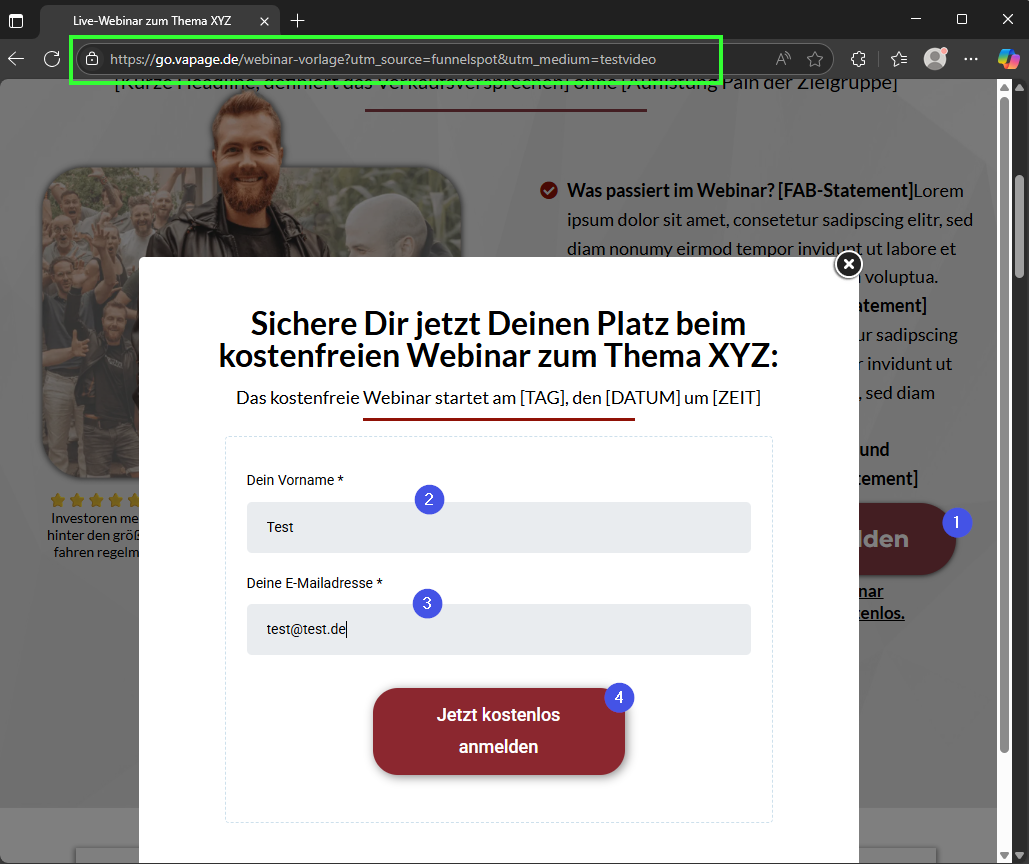Viewport: 1029px width, 864px height.
Task: Click the Deine E-Mailadresse label
Action: (x=314, y=583)
